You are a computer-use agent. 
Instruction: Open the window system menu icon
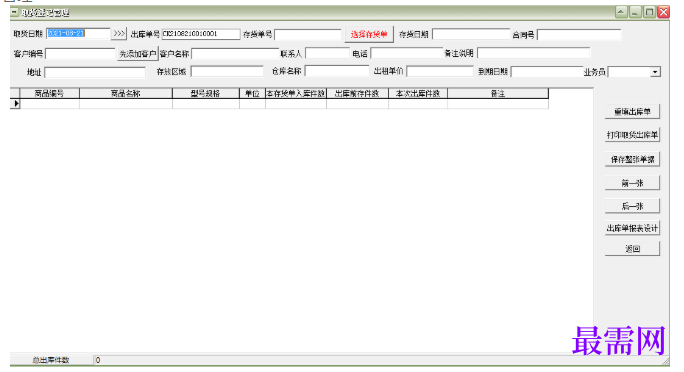pyautogui.click(x=14, y=12)
